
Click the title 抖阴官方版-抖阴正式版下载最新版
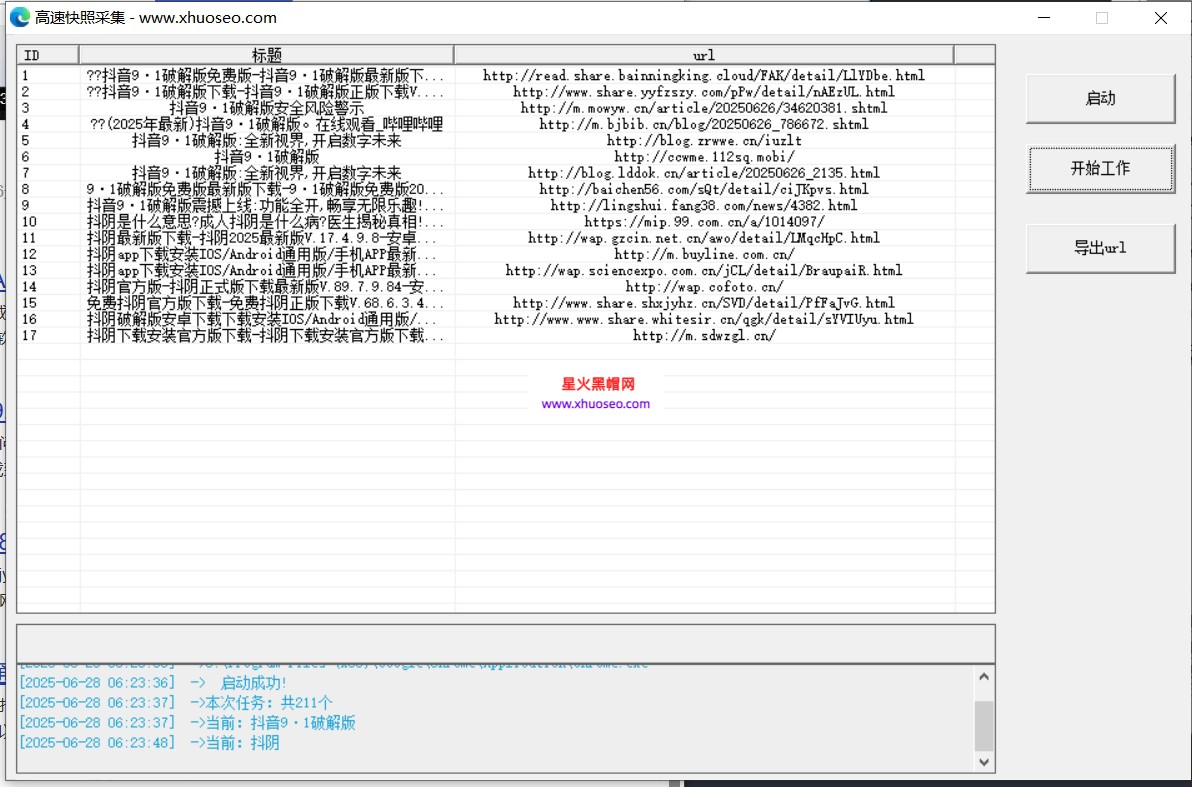pos(266,287)
